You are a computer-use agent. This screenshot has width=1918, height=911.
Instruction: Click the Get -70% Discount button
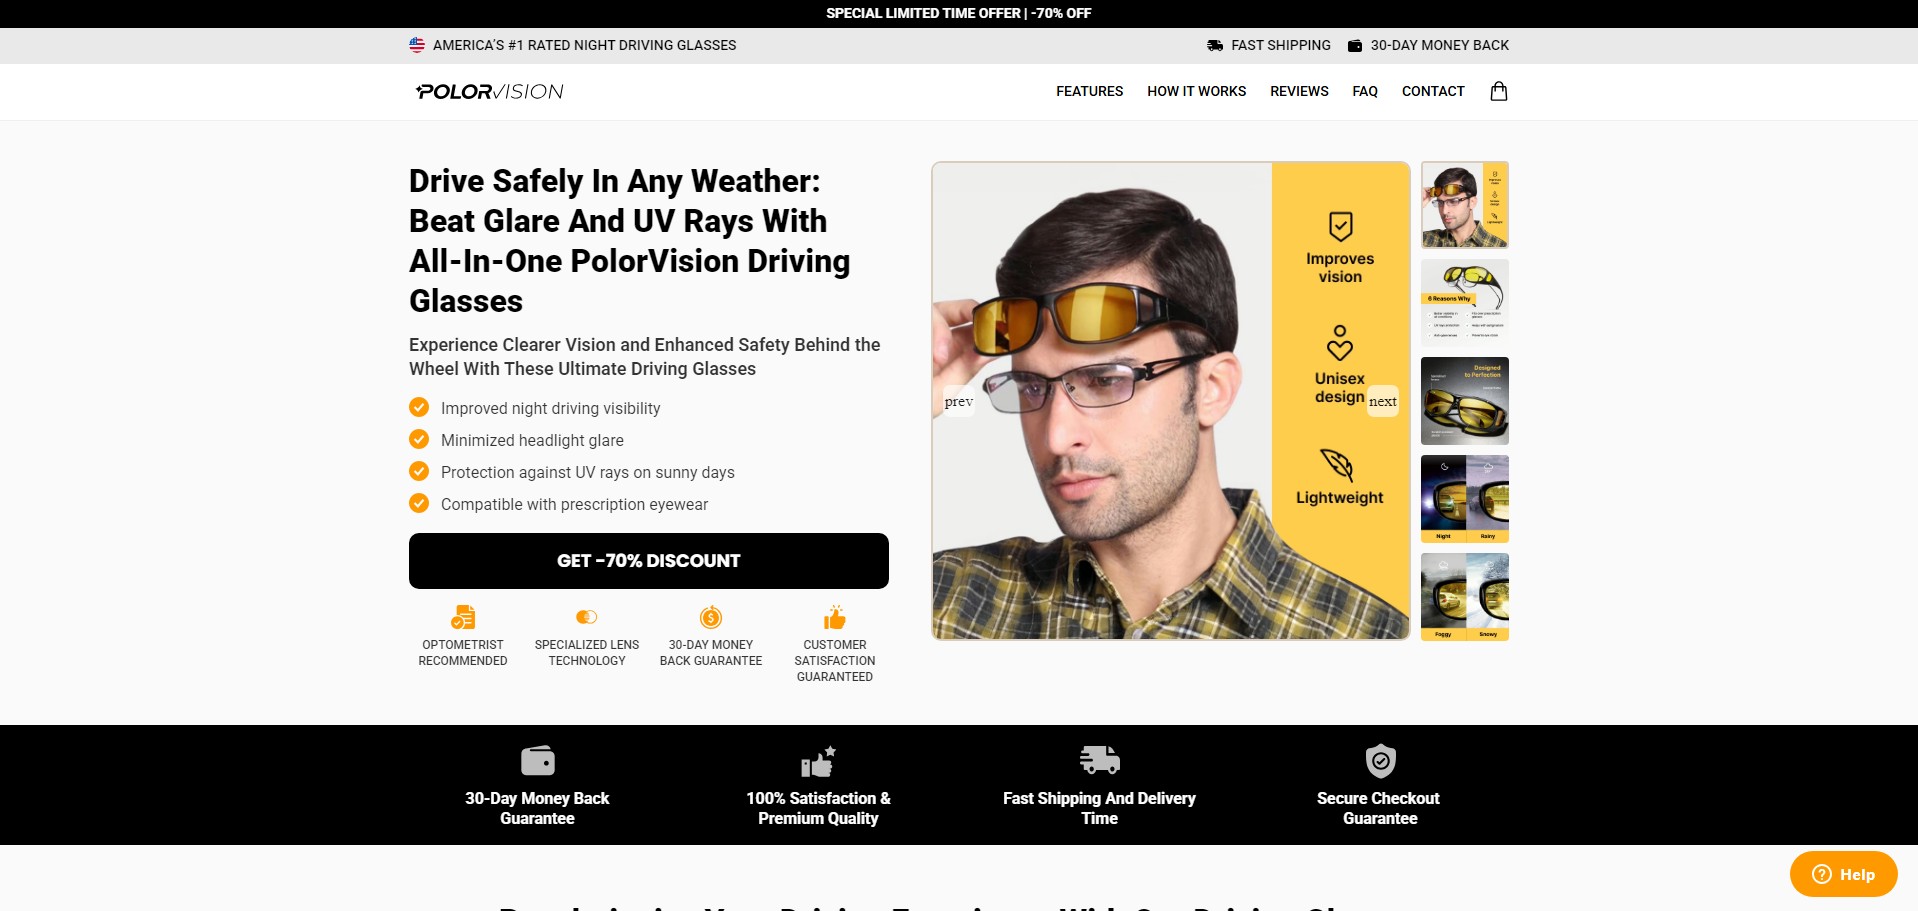click(x=649, y=561)
